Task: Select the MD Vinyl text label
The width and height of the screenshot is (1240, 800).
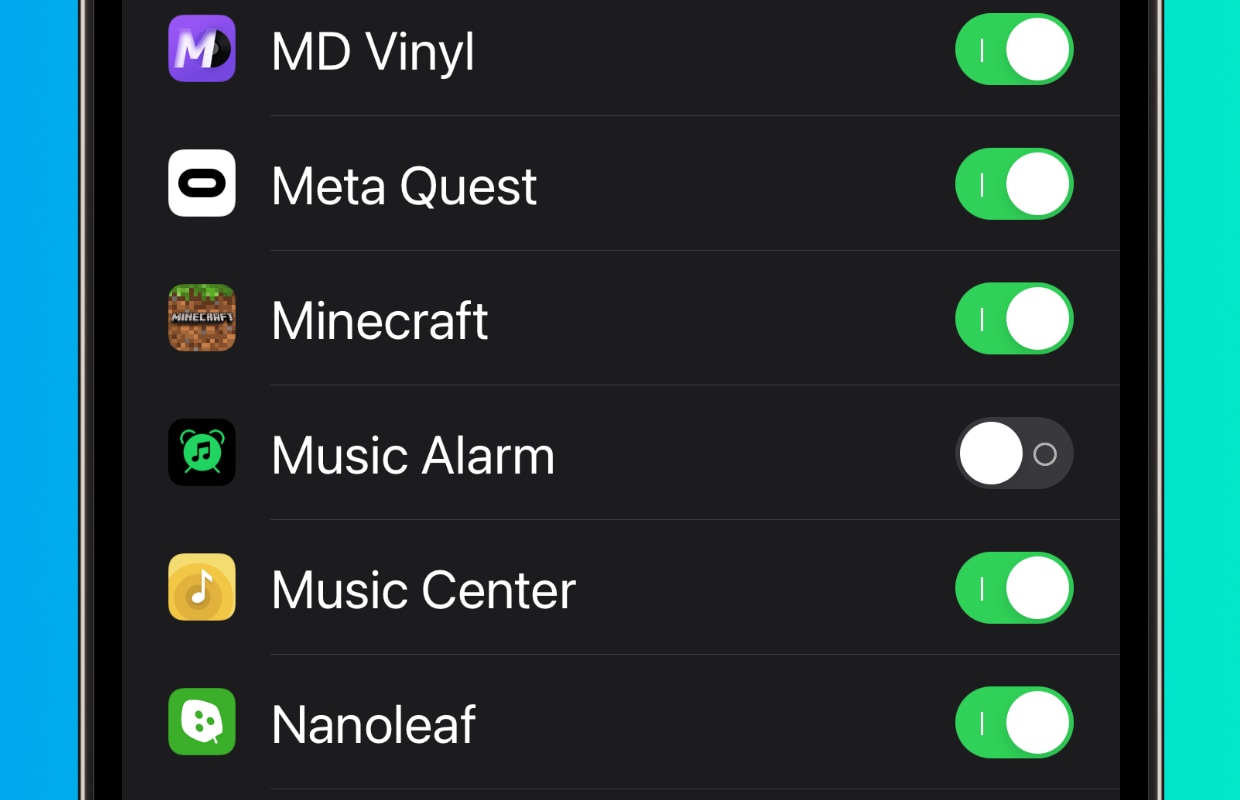Action: 373,53
